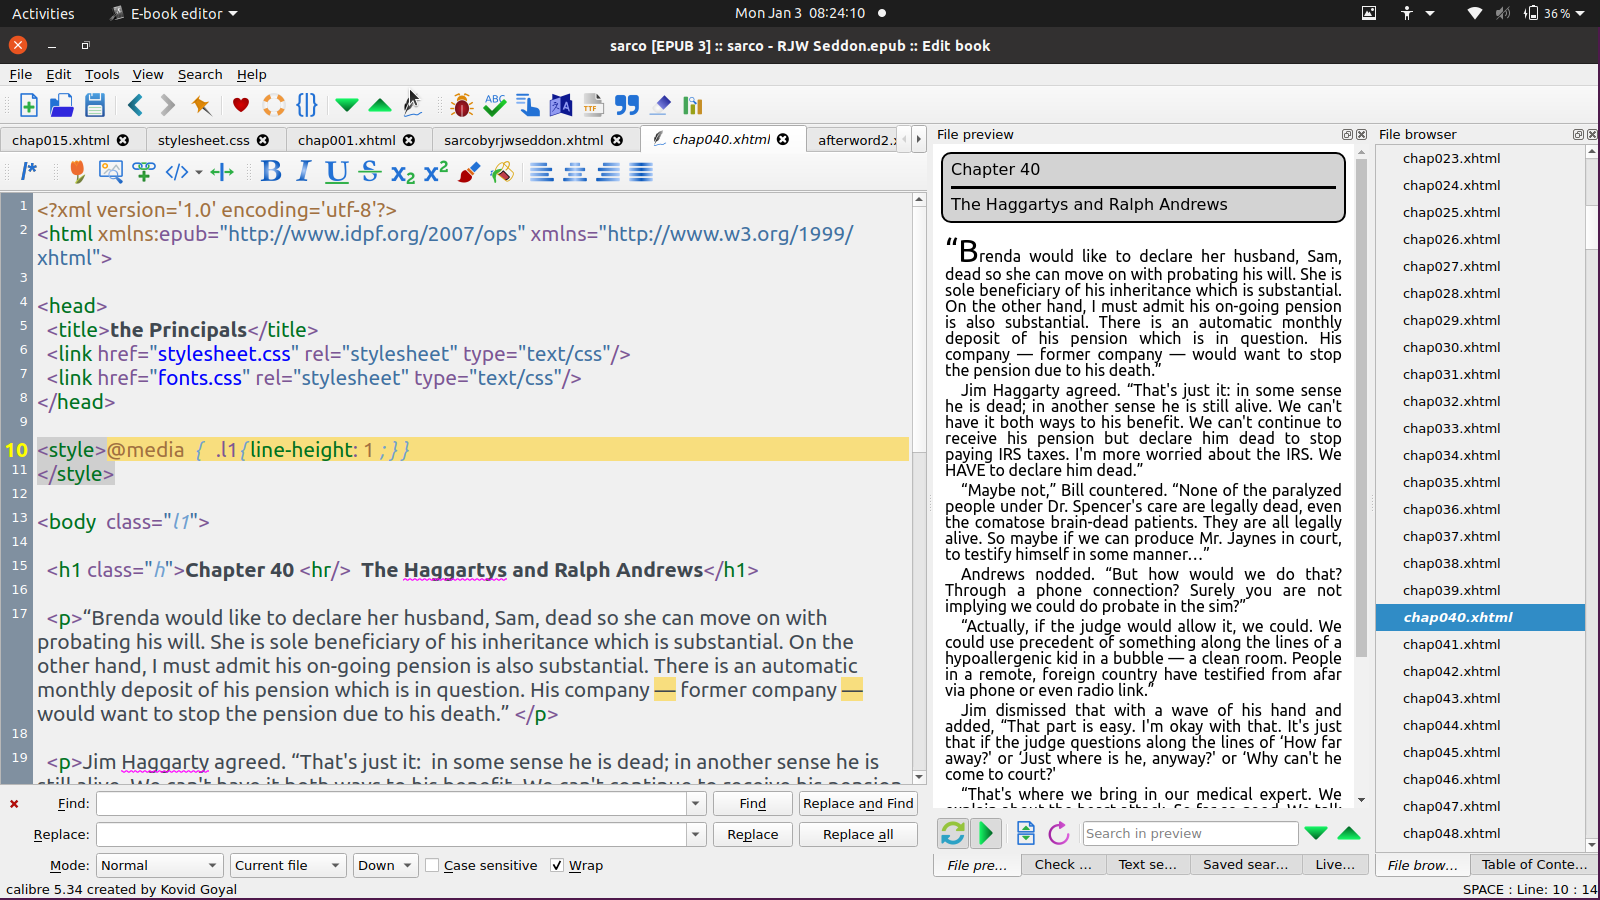Image resolution: width=1600 pixels, height=900 pixels.
Task: Toggle auto-reload preview sync button
Action: (x=953, y=833)
